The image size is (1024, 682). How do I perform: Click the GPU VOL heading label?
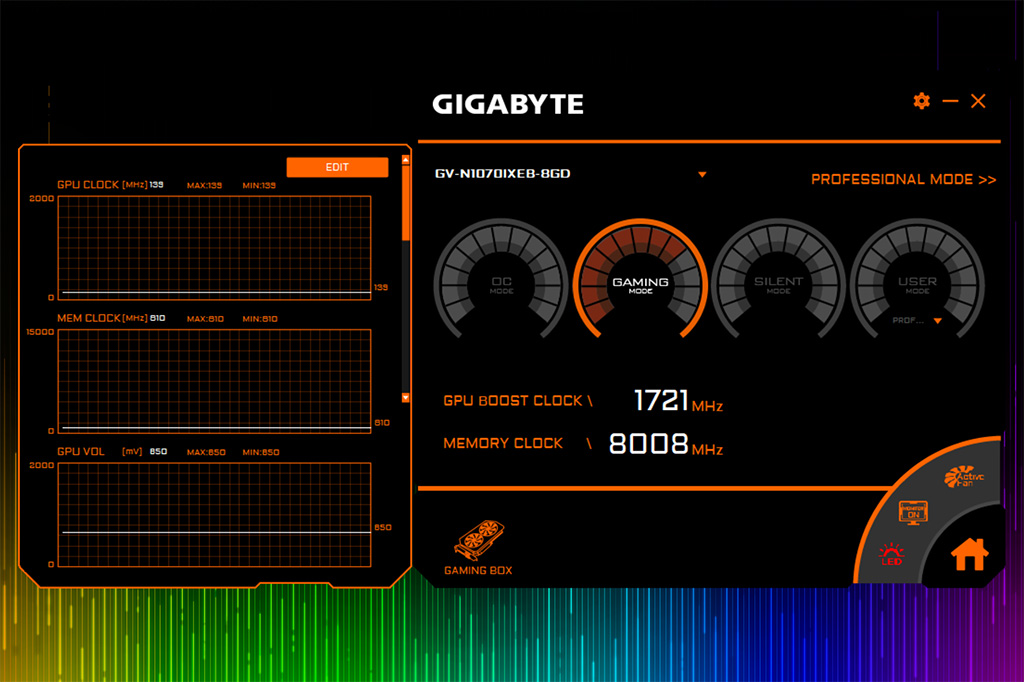point(80,451)
